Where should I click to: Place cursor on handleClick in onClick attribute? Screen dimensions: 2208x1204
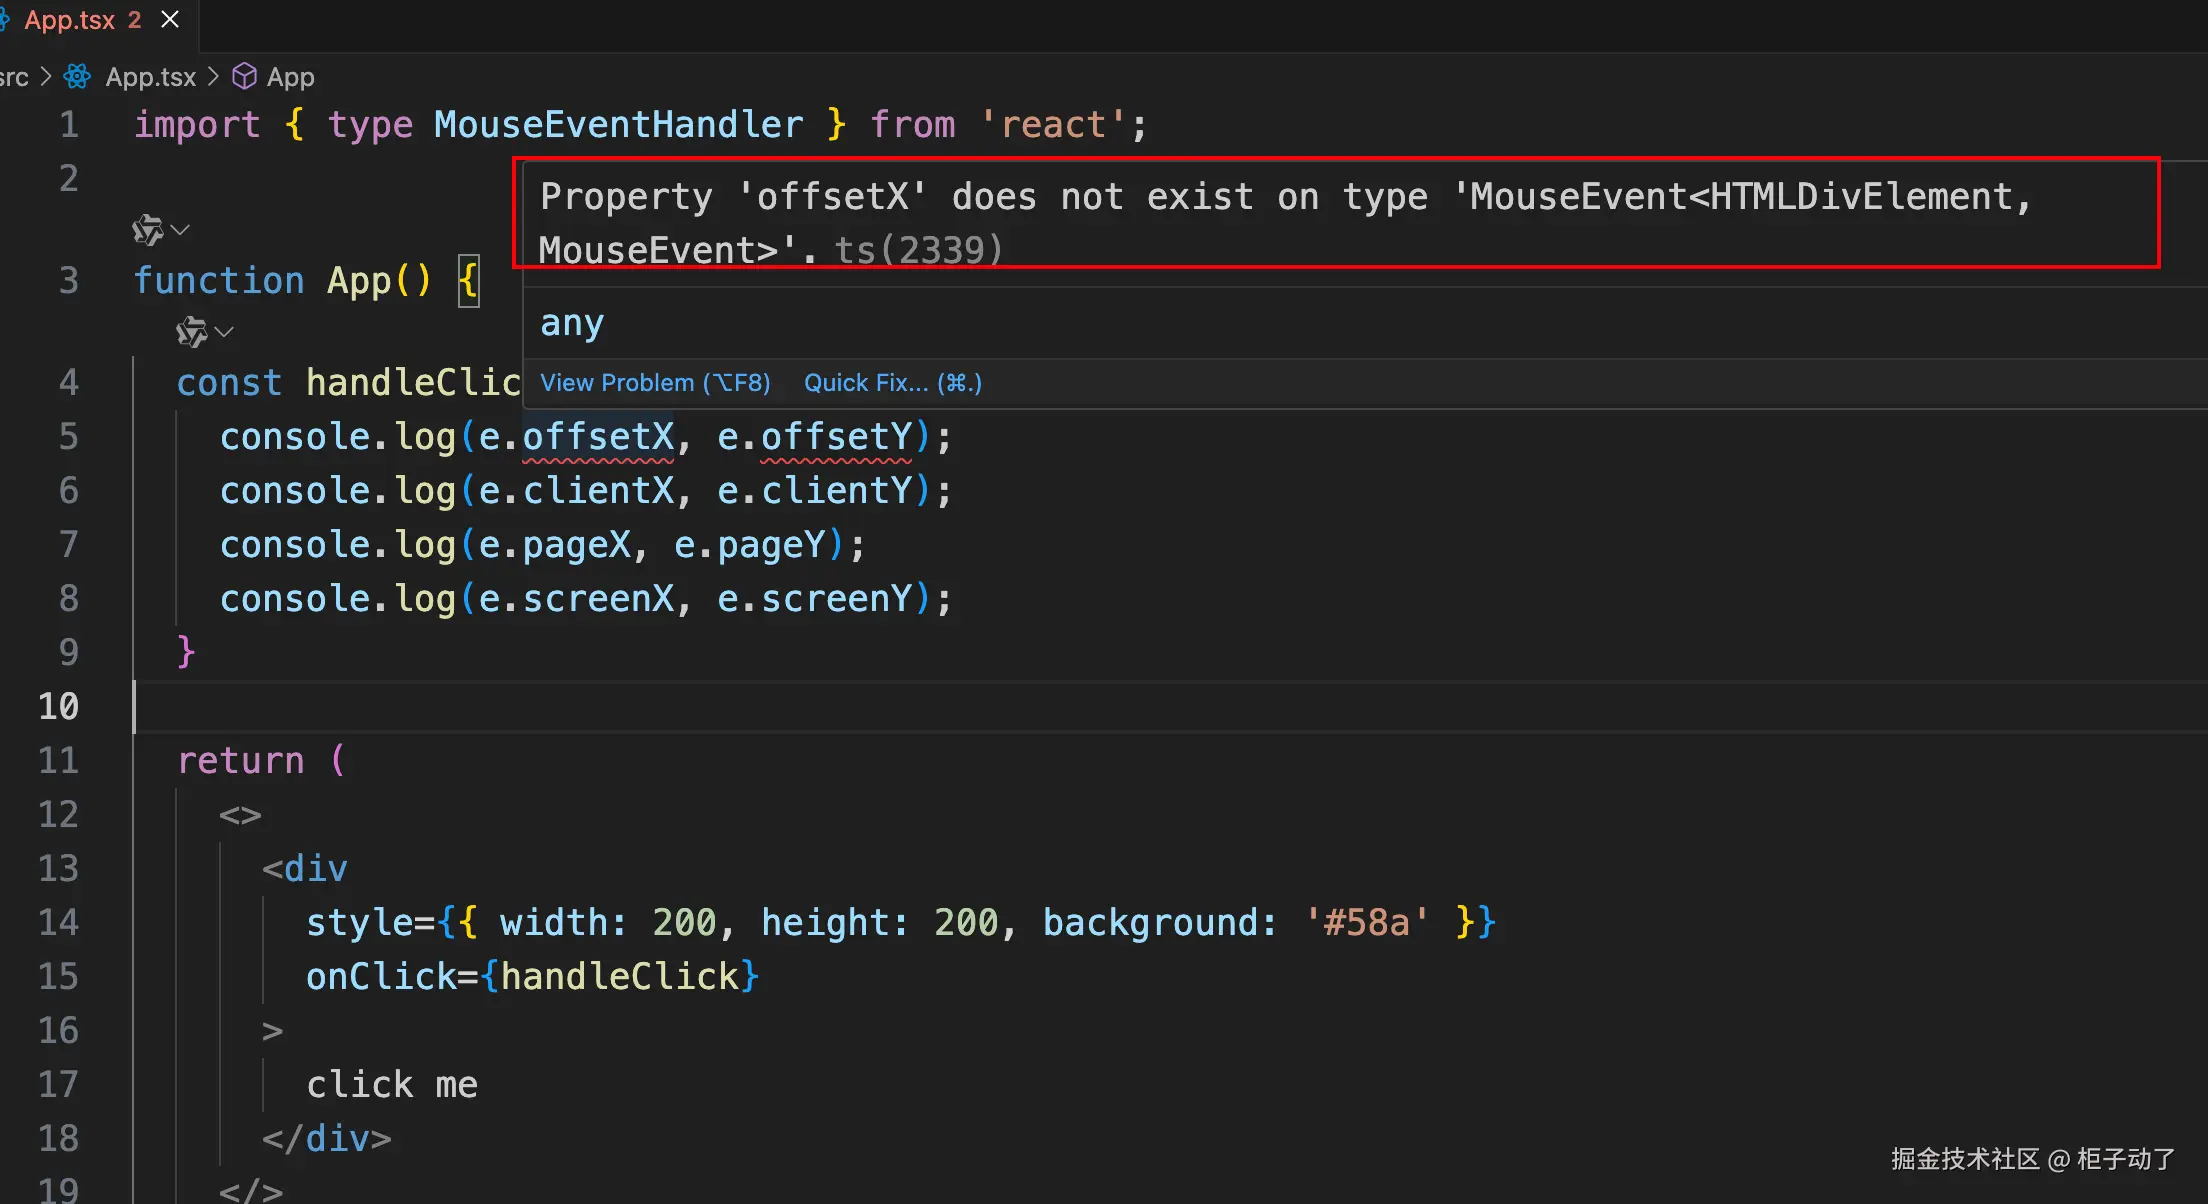620,976
